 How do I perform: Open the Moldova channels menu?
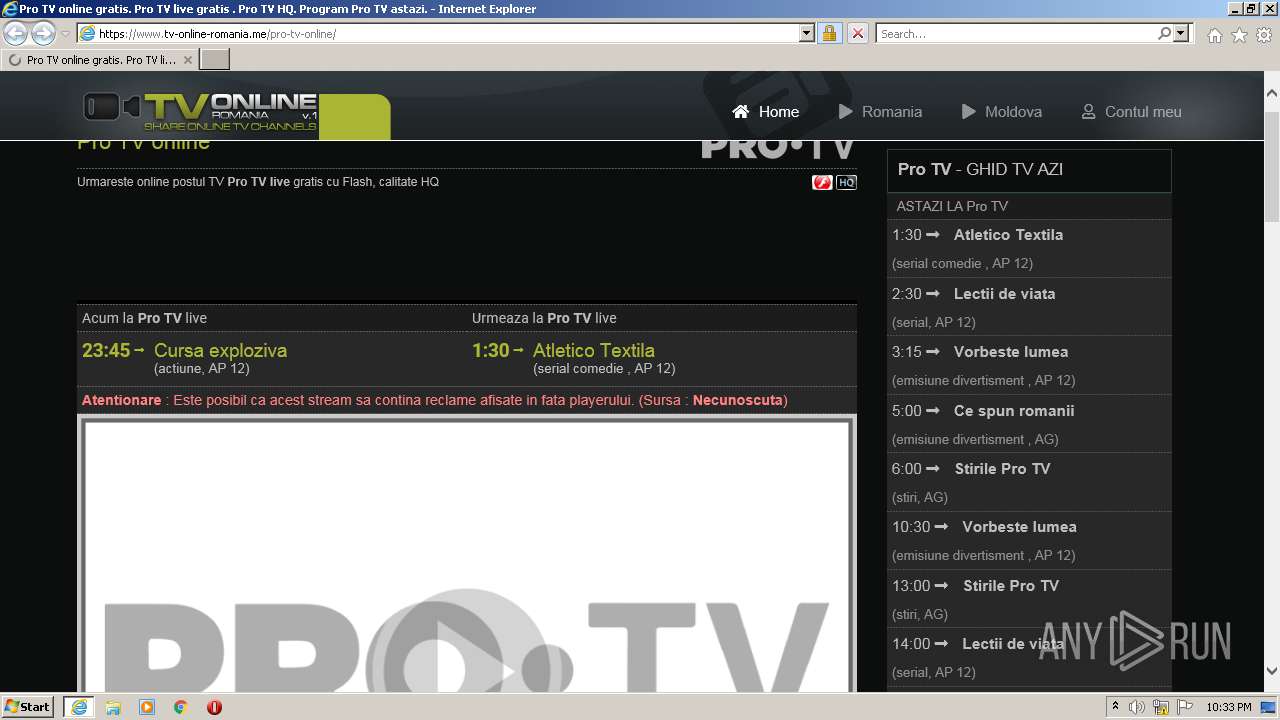pyautogui.click(x=1002, y=112)
